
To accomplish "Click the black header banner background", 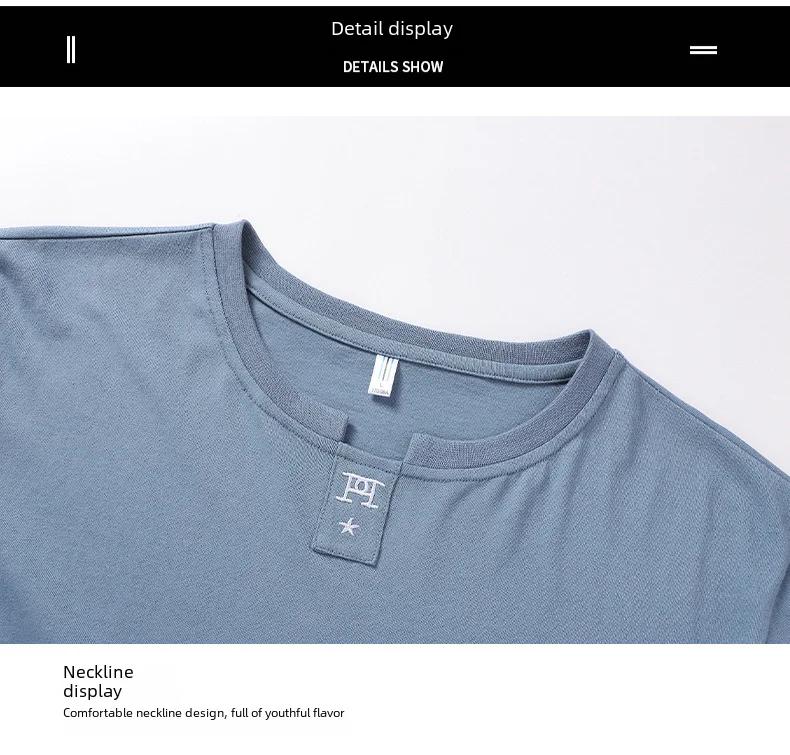I will (x=202, y=46).
